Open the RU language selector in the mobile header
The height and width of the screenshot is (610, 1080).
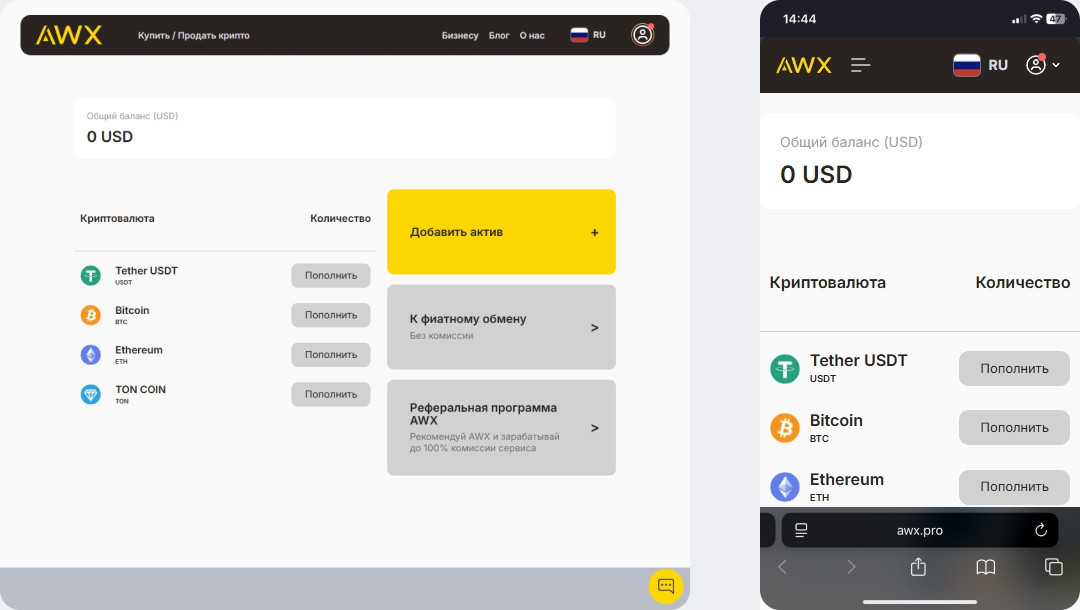click(980, 65)
